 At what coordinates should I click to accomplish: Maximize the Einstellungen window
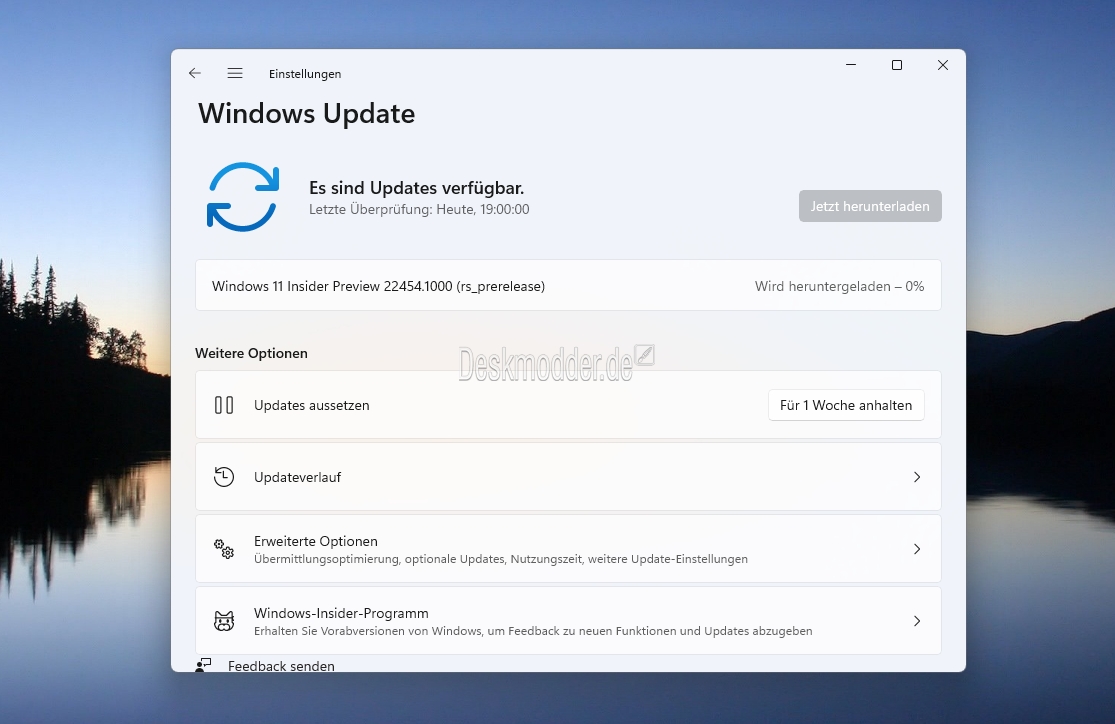pyautogui.click(x=897, y=65)
